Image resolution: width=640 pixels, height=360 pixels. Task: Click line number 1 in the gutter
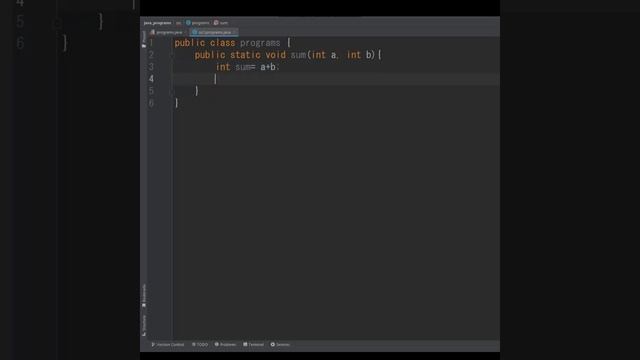[x=151, y=43]
